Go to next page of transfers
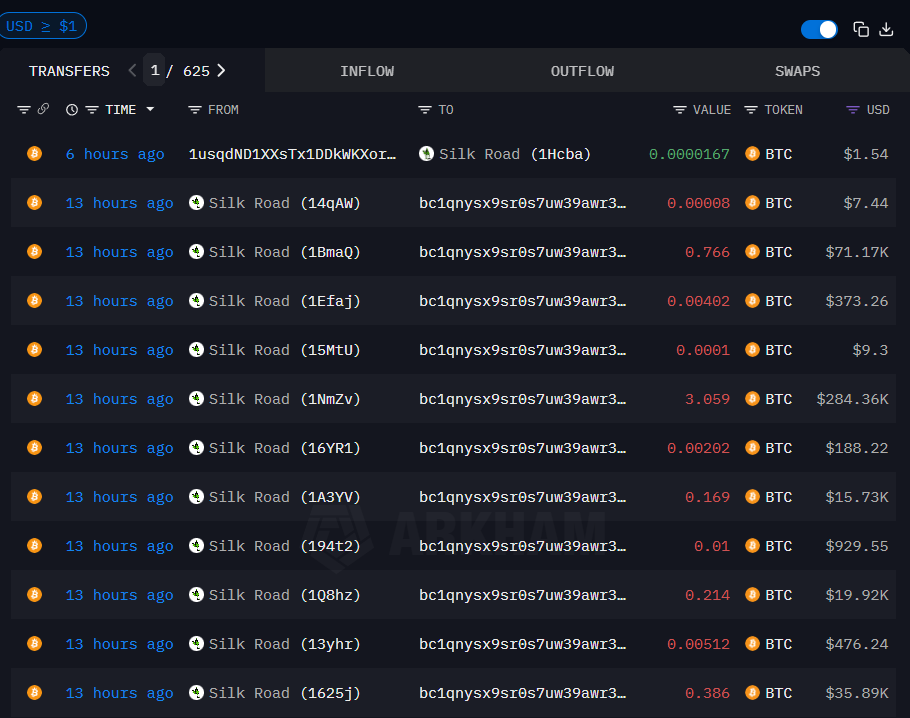910x718 pixels. coord(221,71)
